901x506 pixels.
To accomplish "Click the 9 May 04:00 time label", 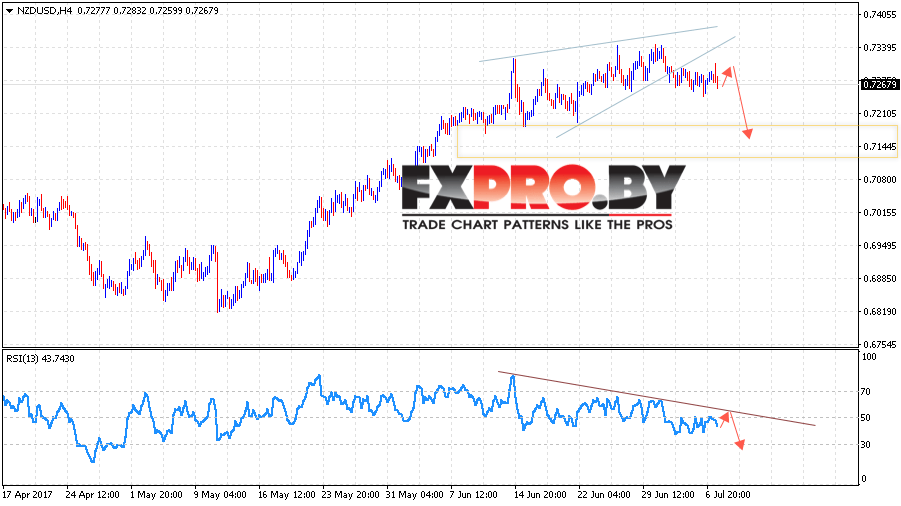I will click(220, 495).
